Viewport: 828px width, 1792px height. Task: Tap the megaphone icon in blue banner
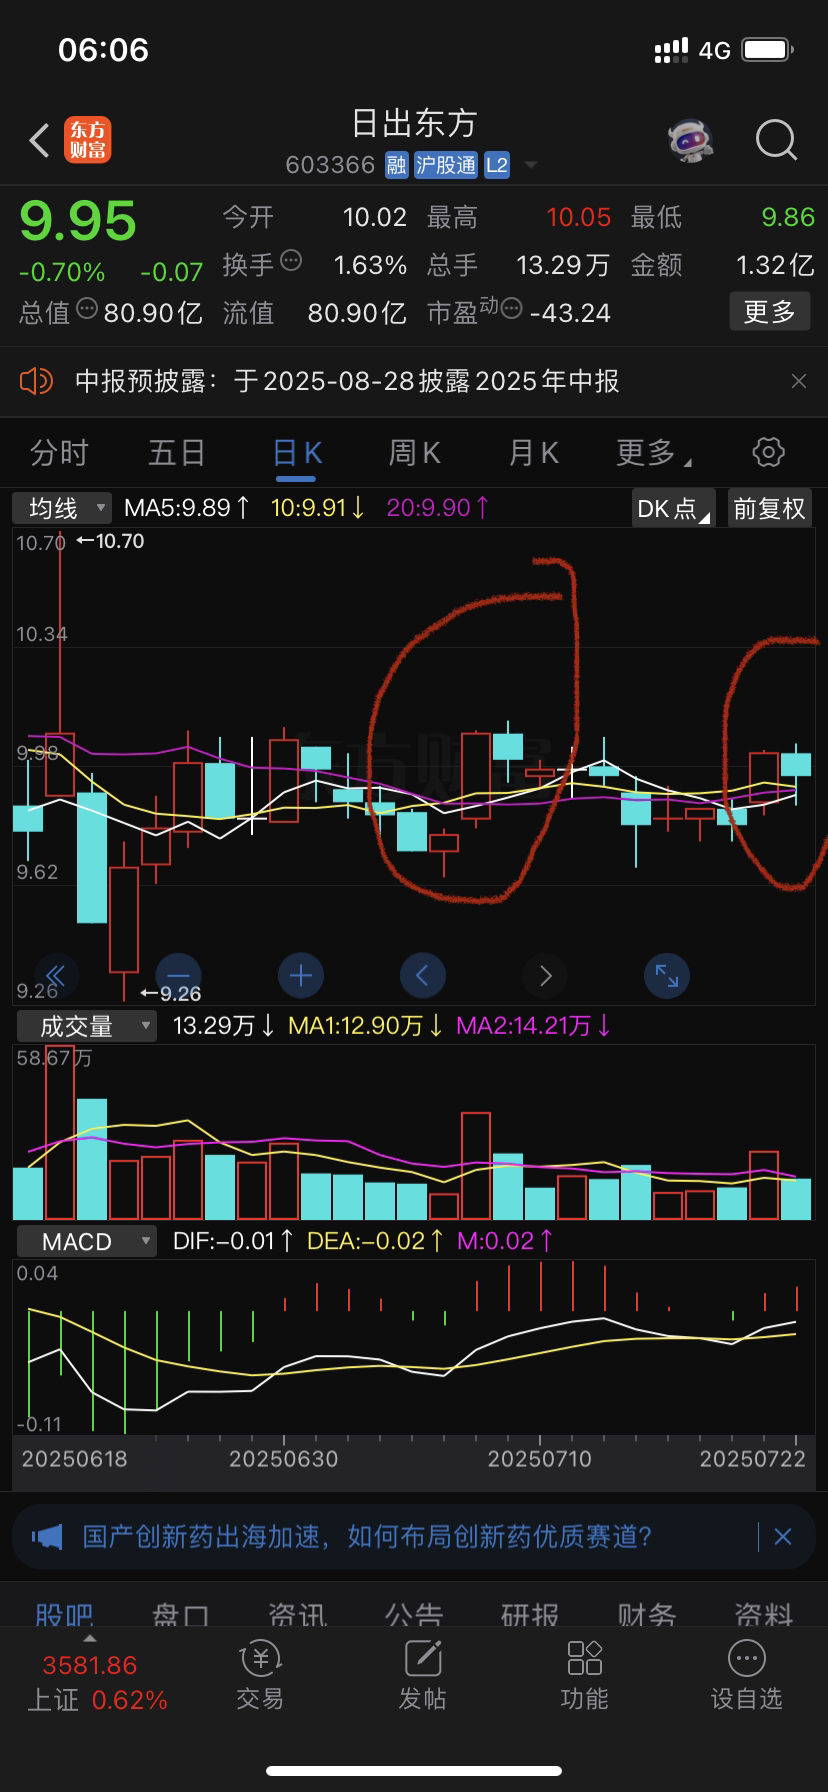(x=47, y=1537)
